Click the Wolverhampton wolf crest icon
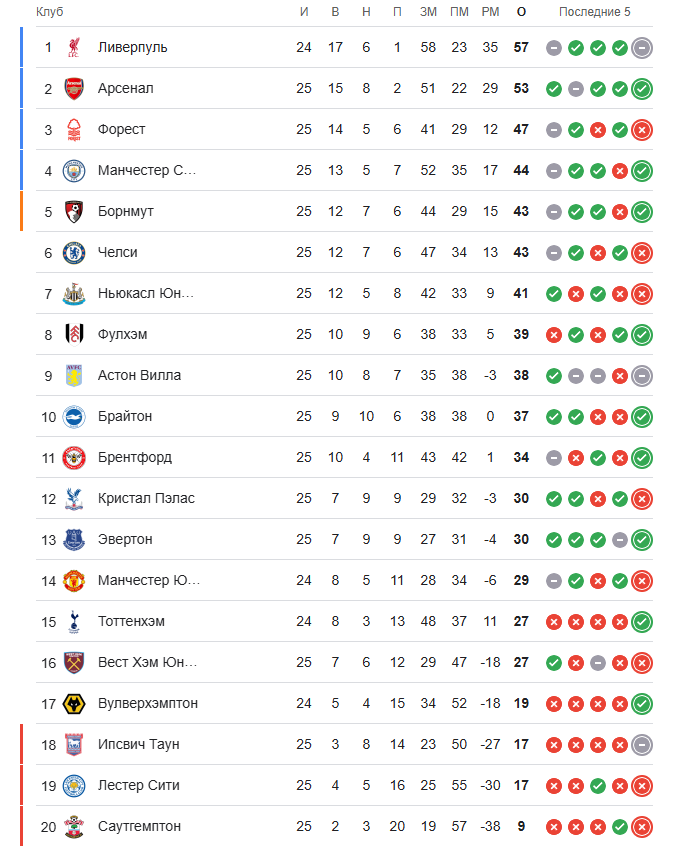 click(75, 703)
